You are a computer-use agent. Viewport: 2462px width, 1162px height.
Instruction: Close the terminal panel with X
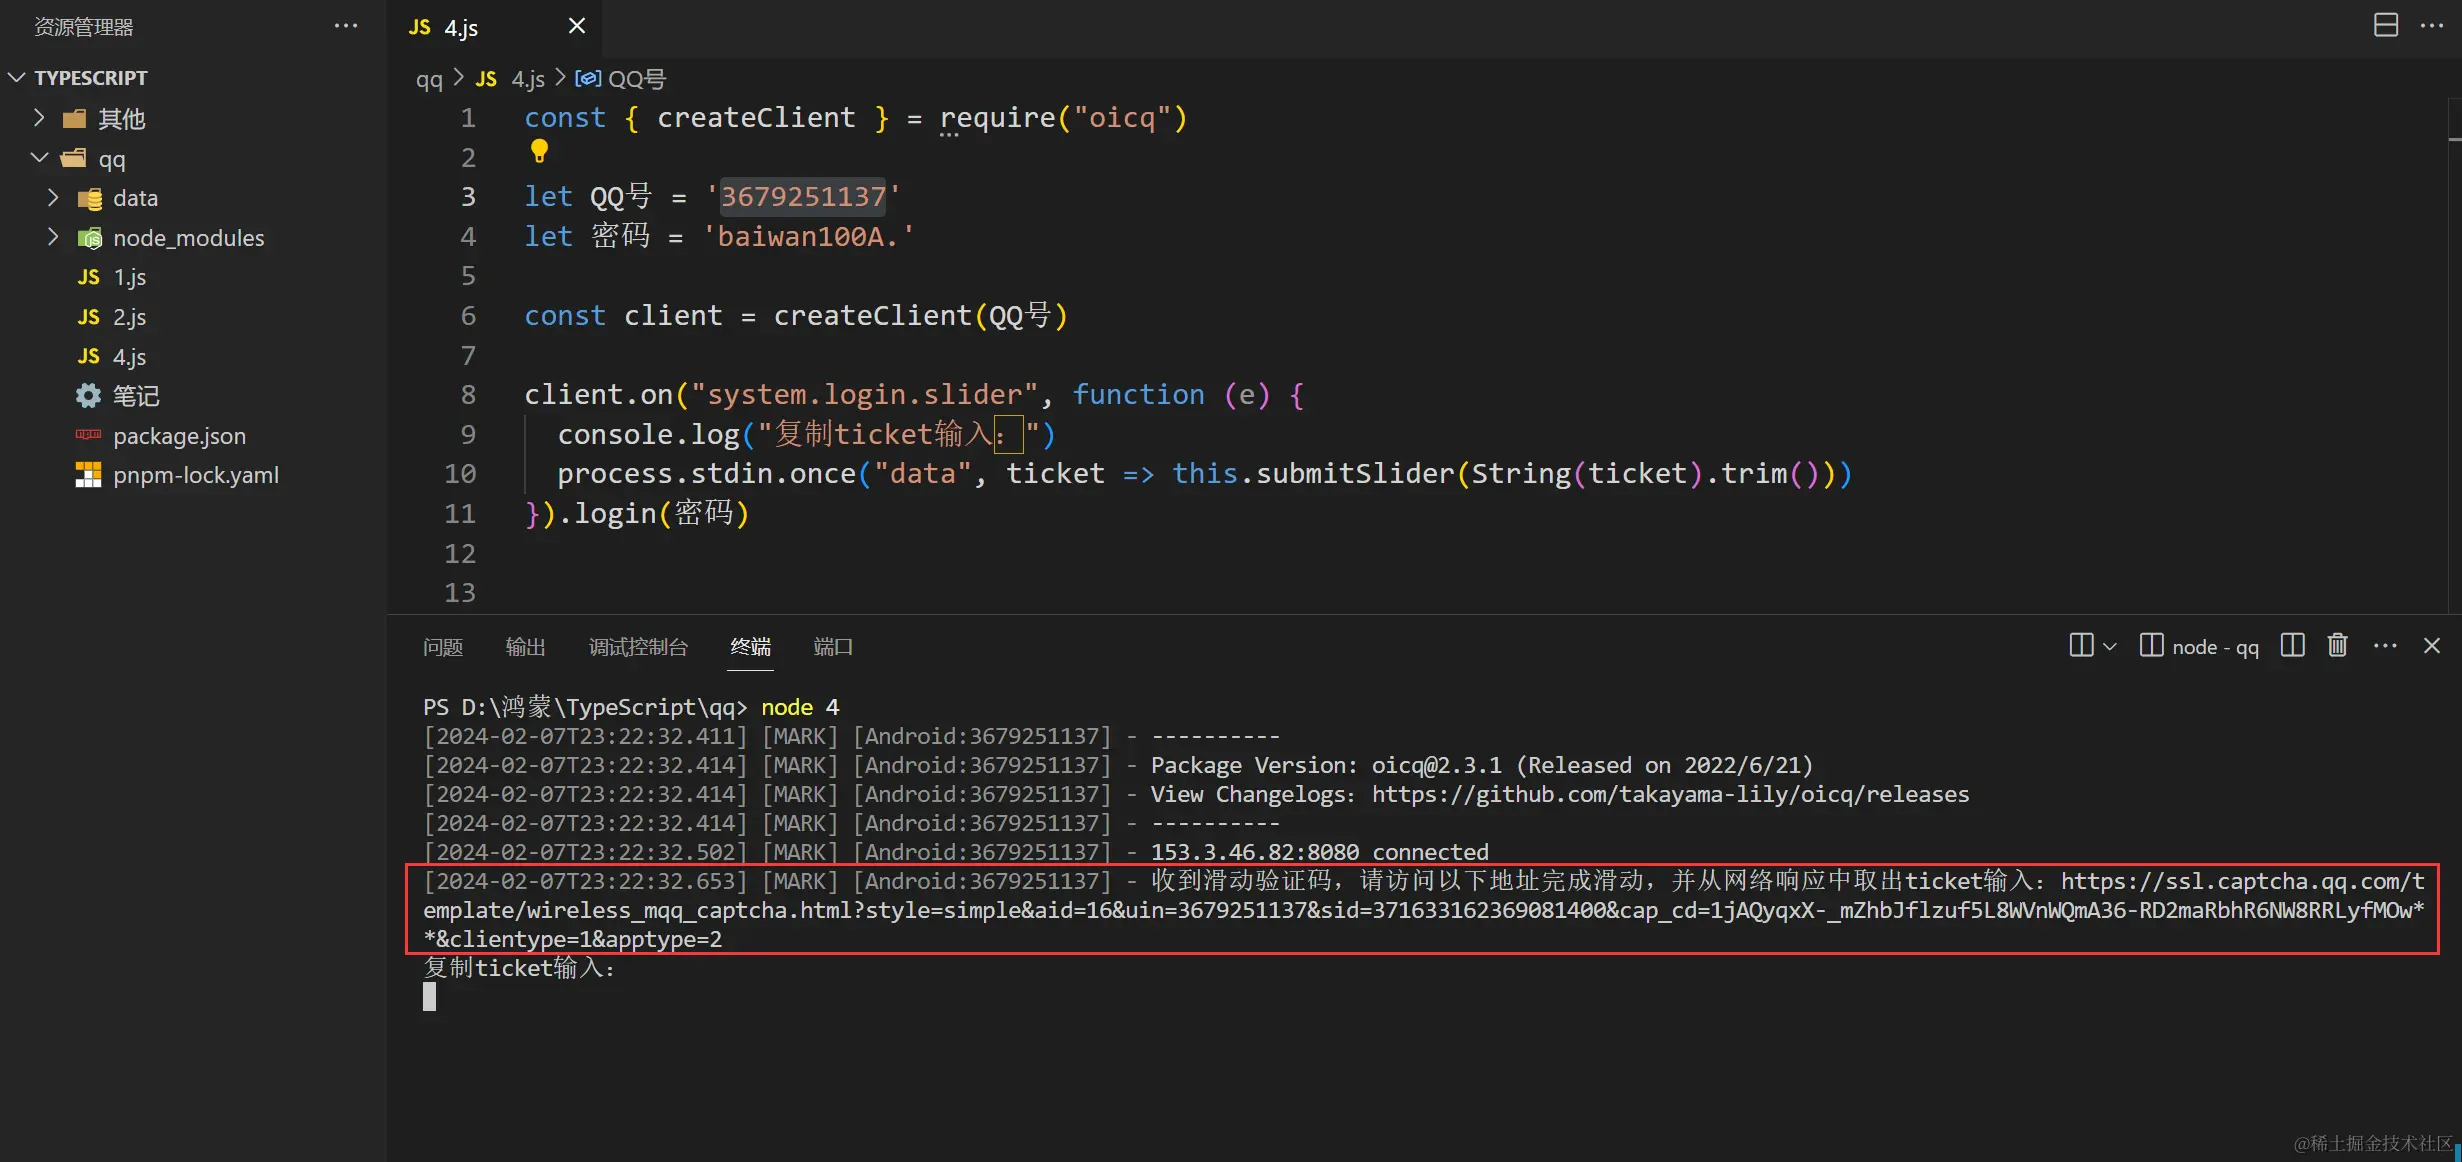click(x=2432, y=646)
